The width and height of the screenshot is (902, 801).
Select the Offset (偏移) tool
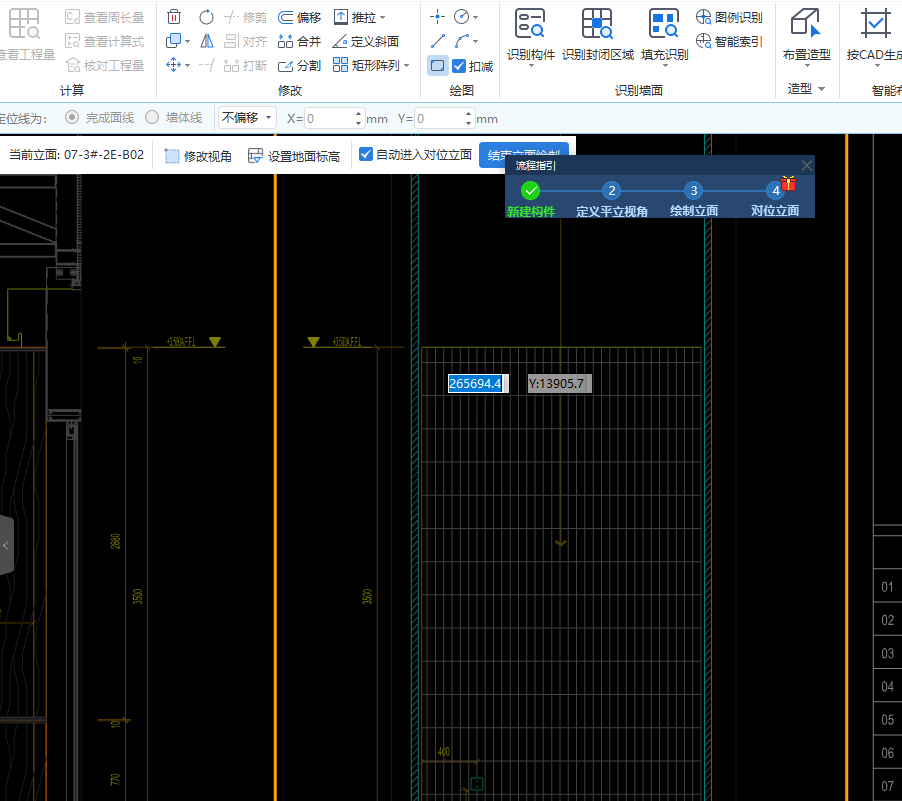pos(299,18)
